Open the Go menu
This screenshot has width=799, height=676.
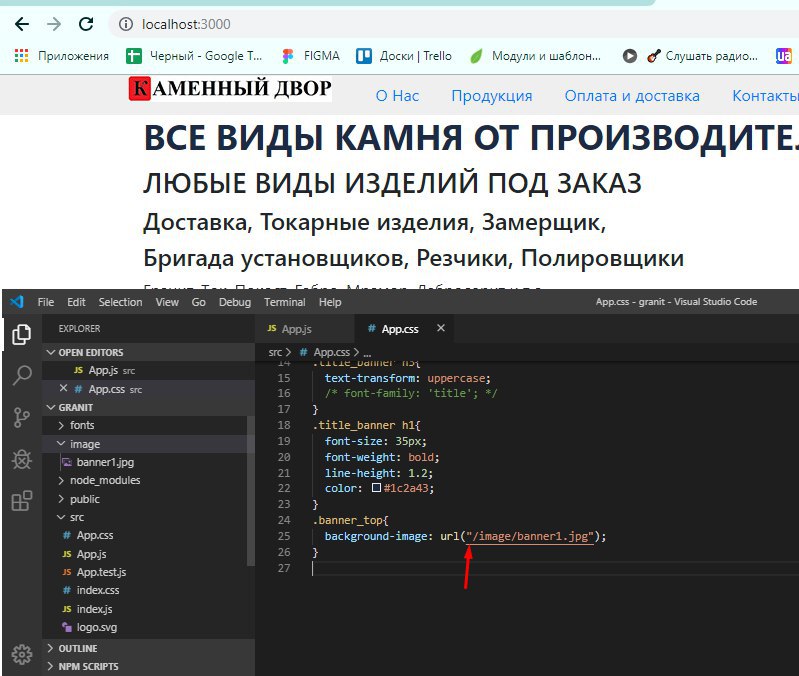pyautogui.click(x=199, y=302)
